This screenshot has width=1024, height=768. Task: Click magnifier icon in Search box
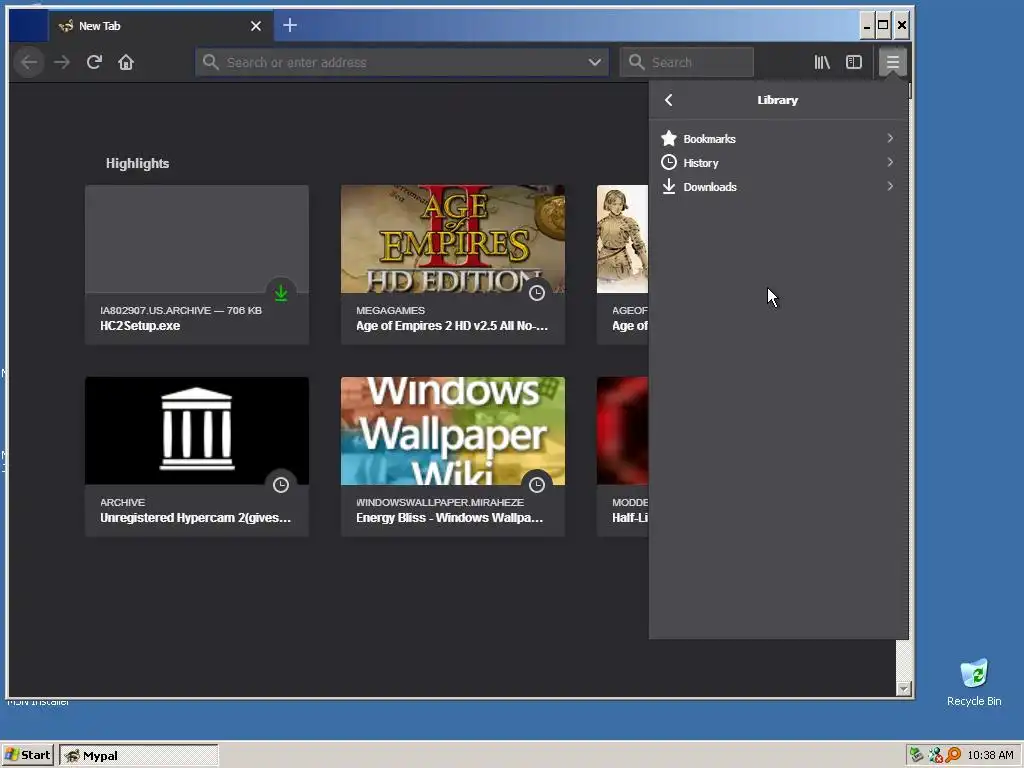coord(636,62)
